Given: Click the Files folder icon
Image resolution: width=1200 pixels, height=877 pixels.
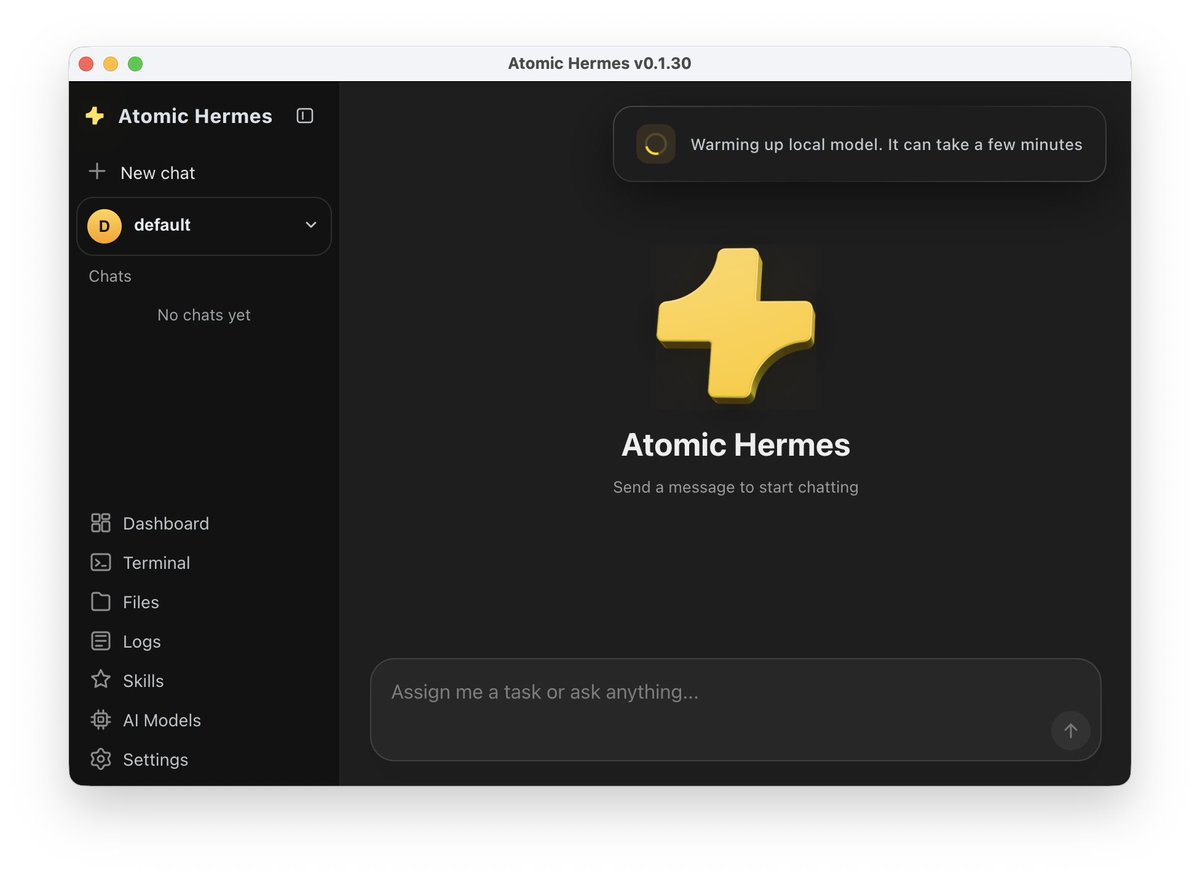Looking at the screenshot, I should [101, 602].
